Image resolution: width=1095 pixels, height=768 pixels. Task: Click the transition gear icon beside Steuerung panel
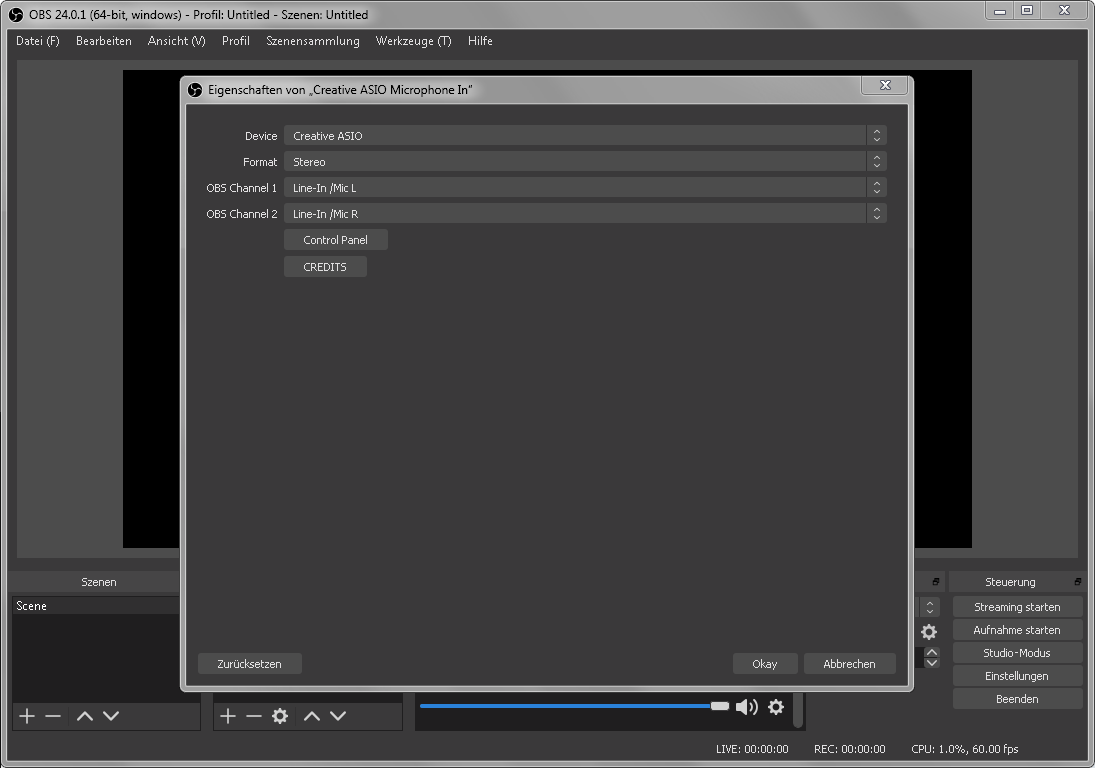(x=929, y=632)
